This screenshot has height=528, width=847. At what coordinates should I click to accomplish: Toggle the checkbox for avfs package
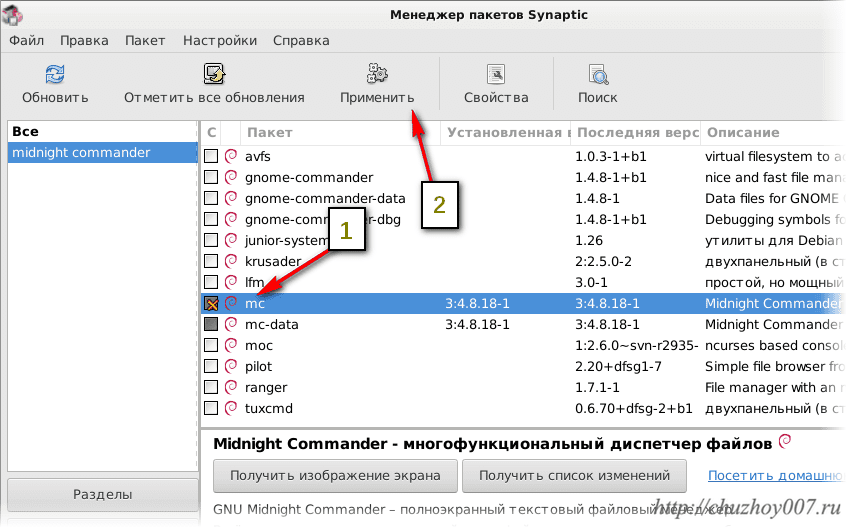tap(211, 157)
